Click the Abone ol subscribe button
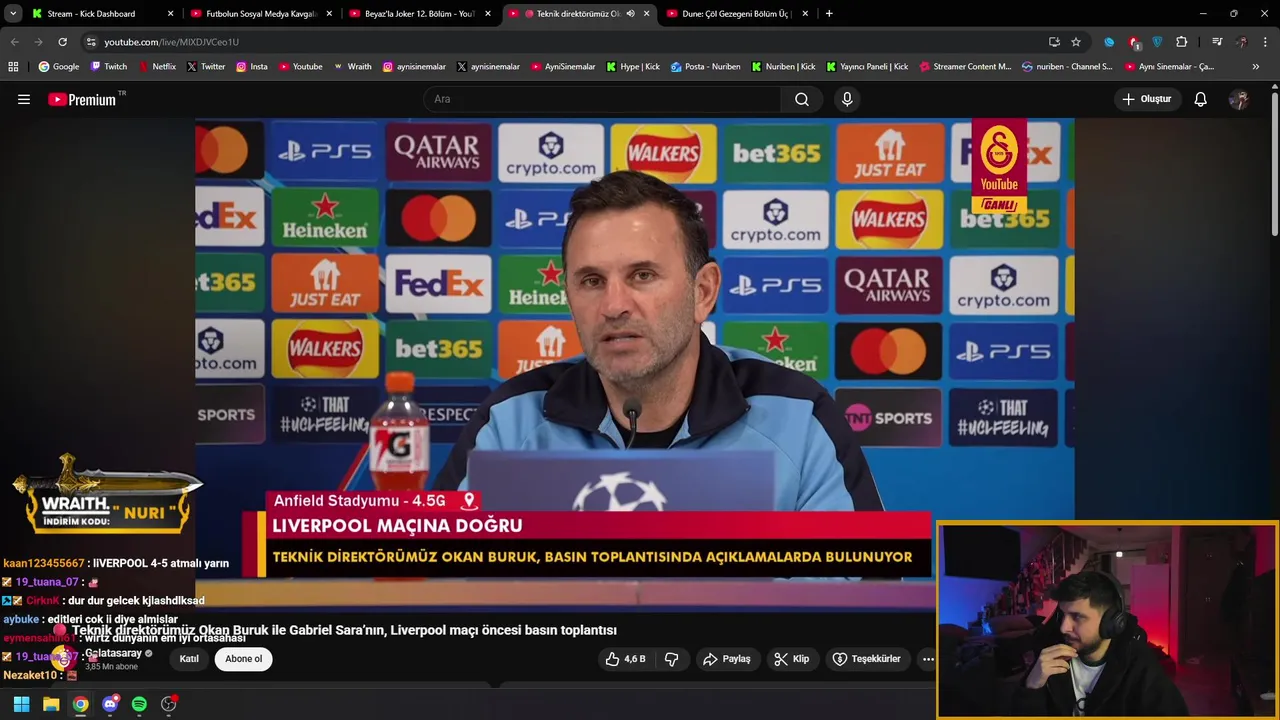Viewport: 1280px width, 720px height. click(x=244, y=659)
